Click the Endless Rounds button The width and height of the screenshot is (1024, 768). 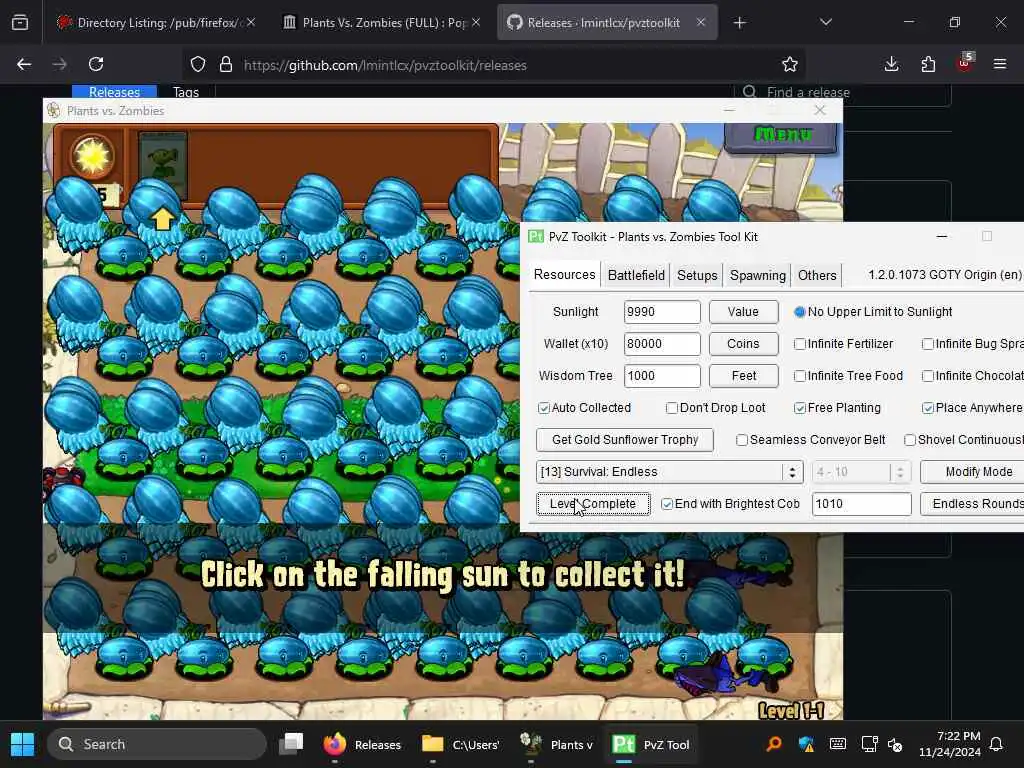tap(972, 504)
